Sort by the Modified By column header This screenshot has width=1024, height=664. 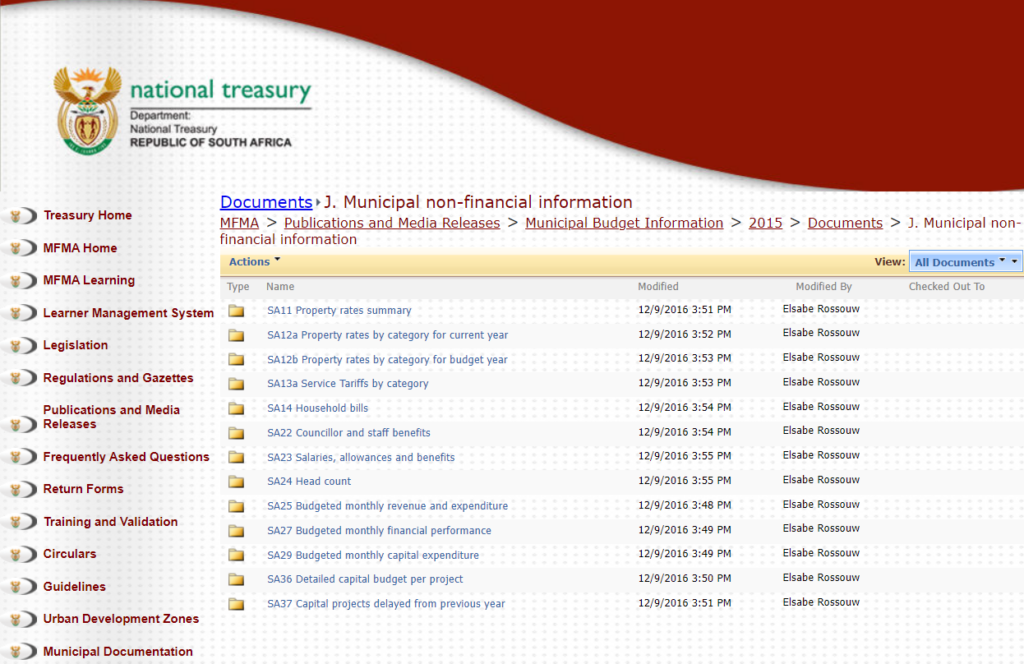824,287
